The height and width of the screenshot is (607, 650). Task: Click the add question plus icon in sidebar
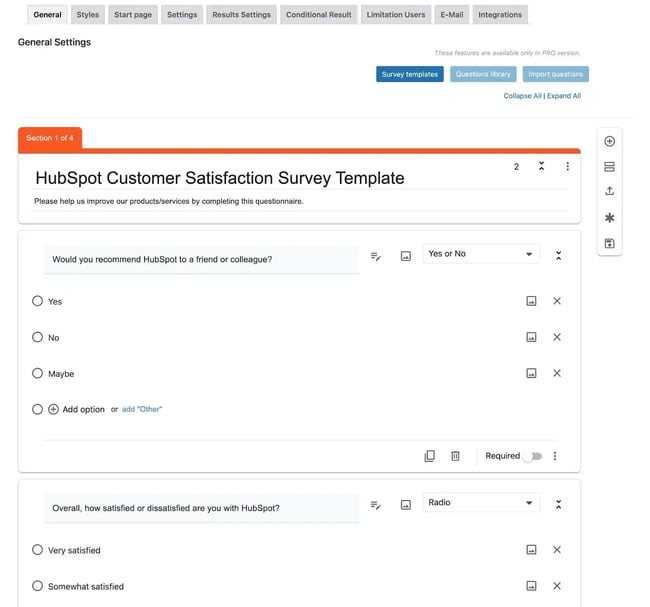tap(609, 141)
